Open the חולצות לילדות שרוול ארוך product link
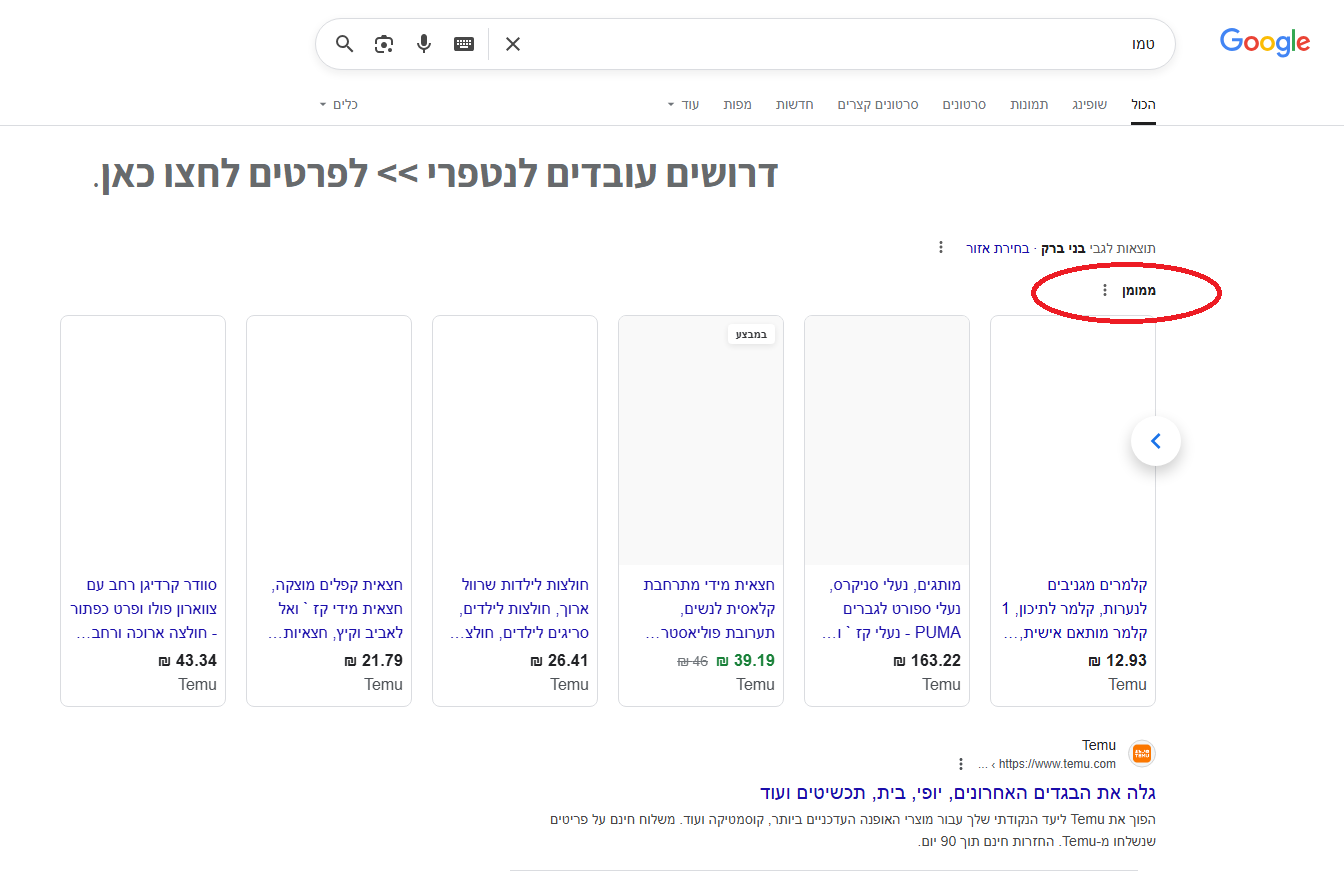Image resolution: width=1344 pixels, height=881 pixels. point(520,608)
